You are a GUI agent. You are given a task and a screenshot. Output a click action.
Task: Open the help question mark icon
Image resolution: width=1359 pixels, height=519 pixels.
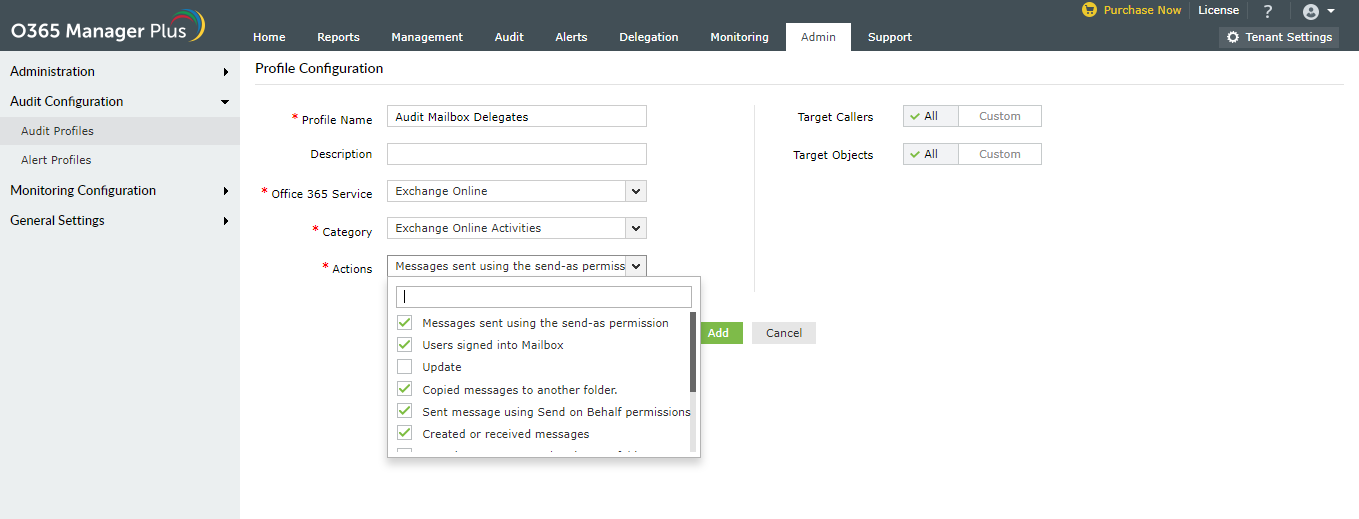coord(1268,11)
